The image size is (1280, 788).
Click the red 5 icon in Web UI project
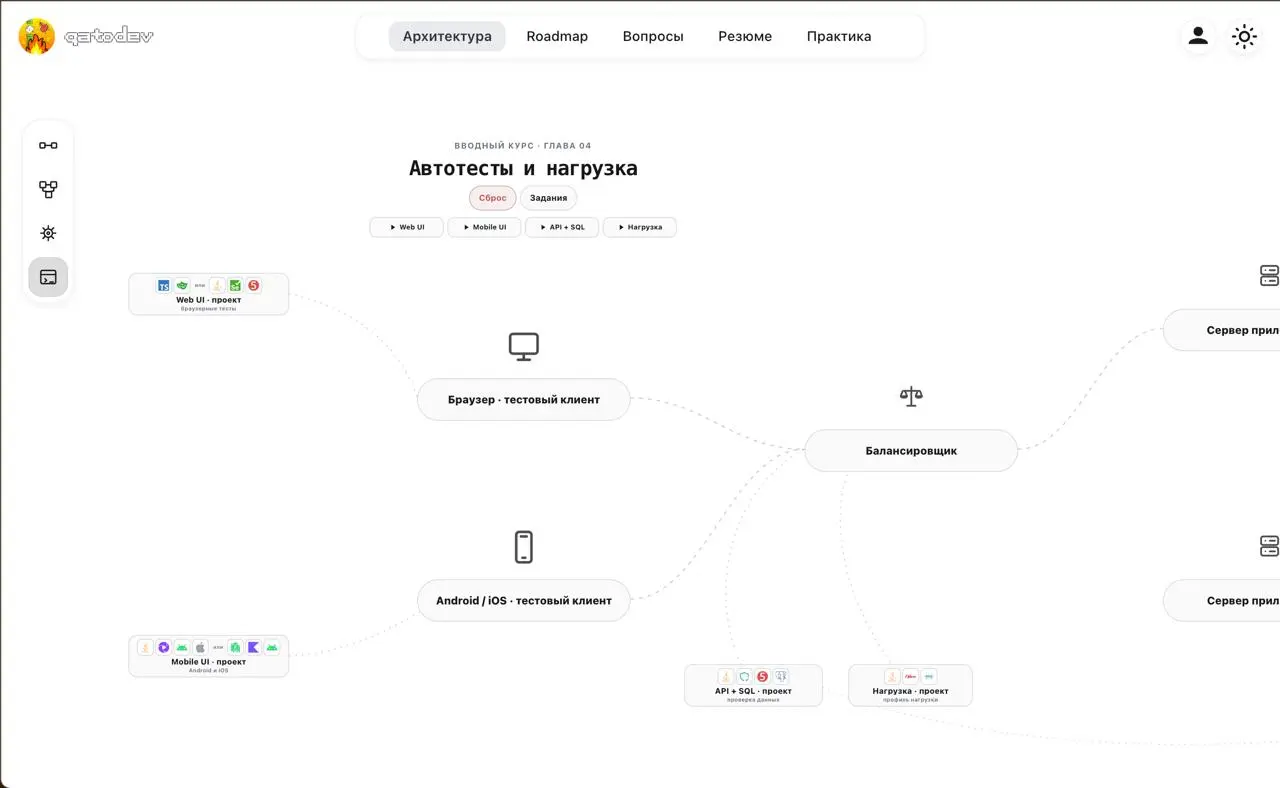pos(254,286)
